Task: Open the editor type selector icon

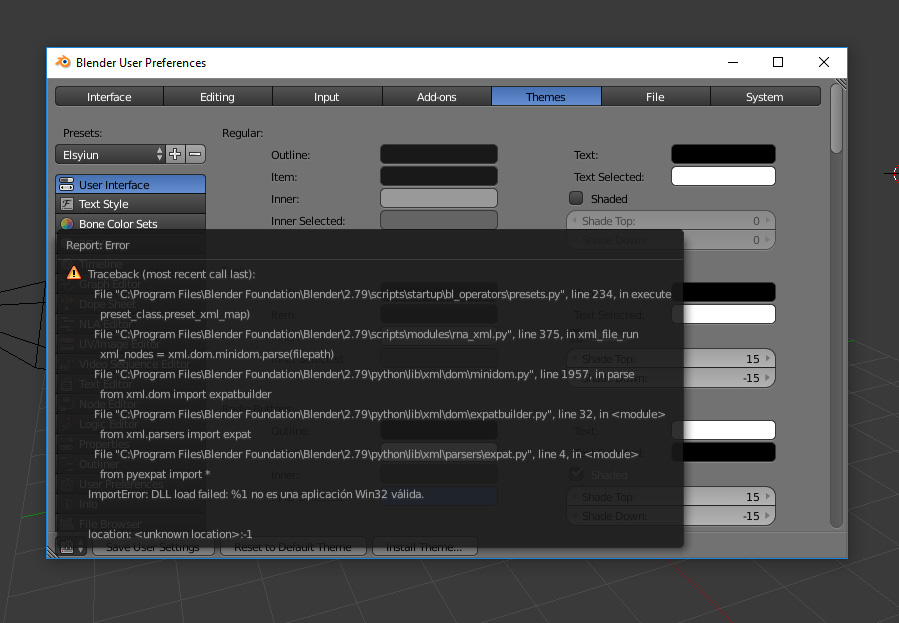Action: coord(71,547)
